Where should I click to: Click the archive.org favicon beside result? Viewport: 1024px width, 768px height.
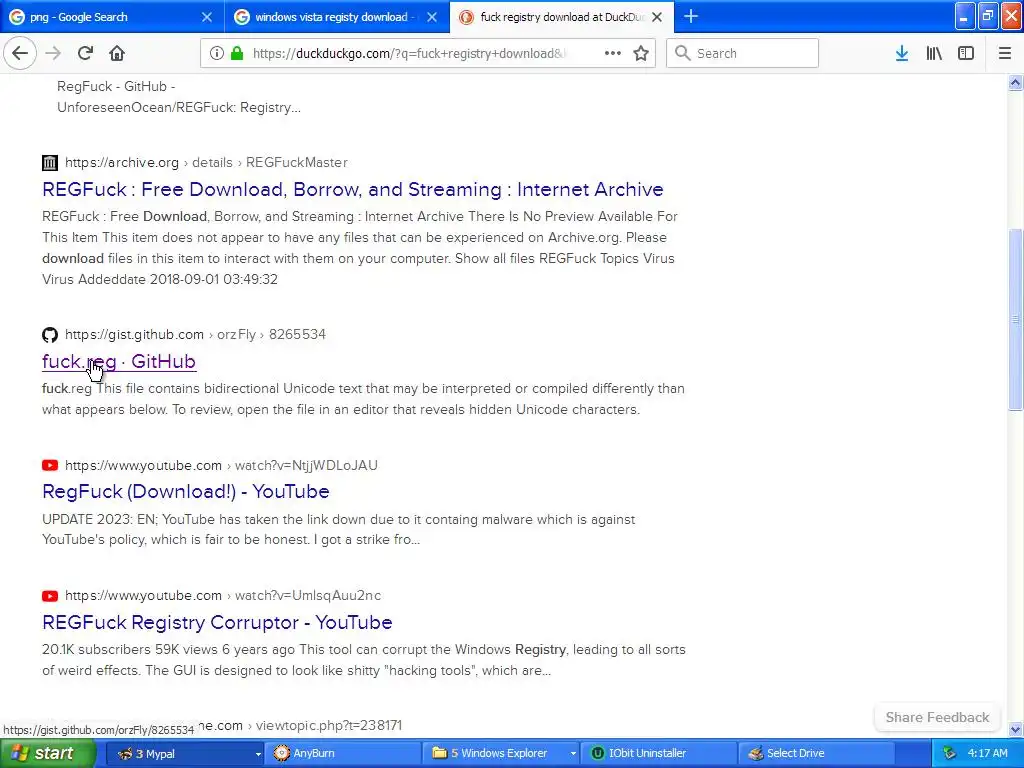pyautogui.click(x=50, y=163)
